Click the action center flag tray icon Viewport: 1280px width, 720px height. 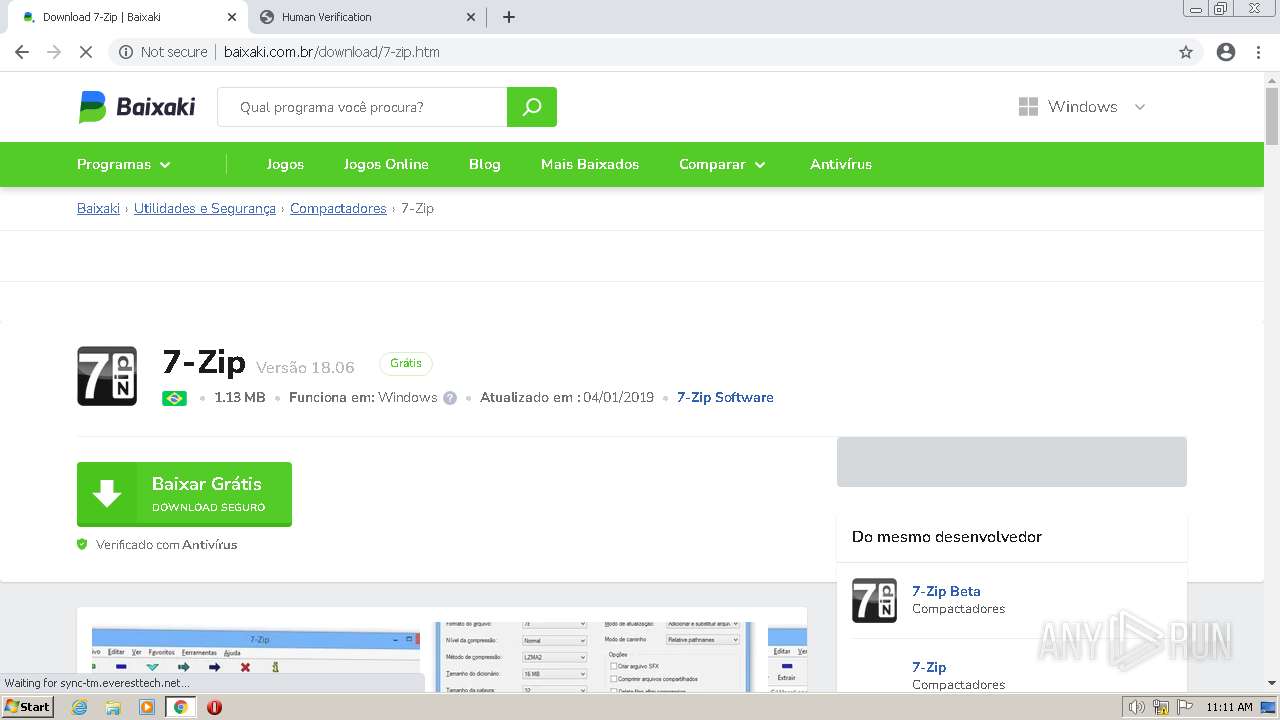pos(1183,707)
